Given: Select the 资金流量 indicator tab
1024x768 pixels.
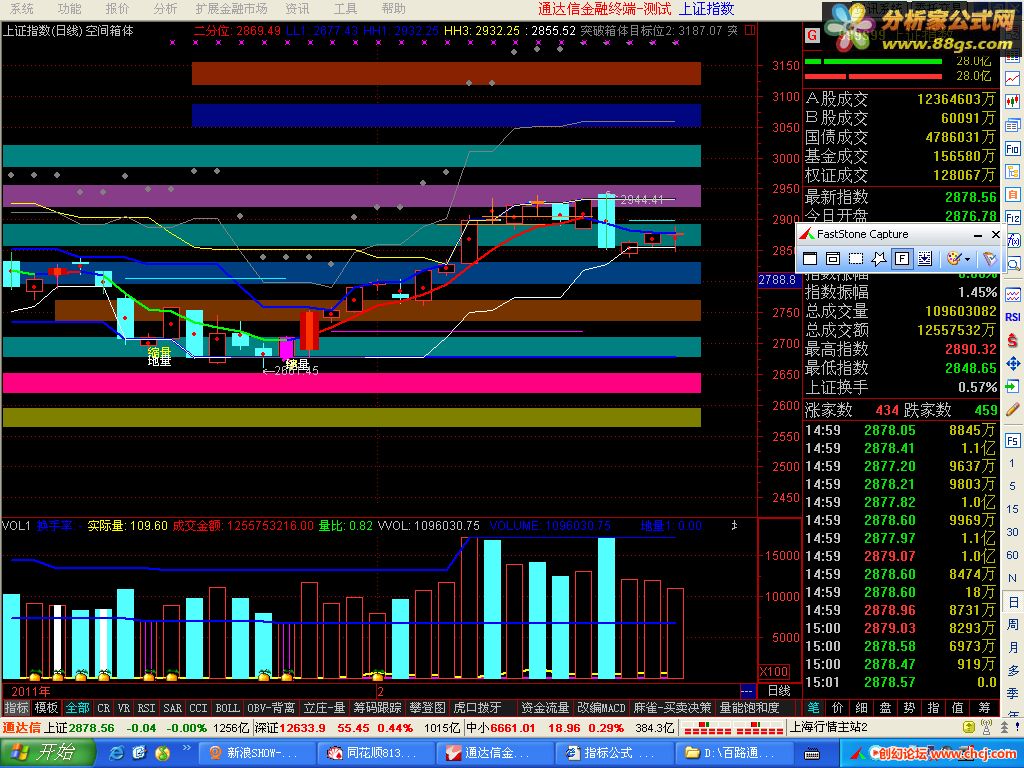Looking at the screenshot, I should point(545,708).
